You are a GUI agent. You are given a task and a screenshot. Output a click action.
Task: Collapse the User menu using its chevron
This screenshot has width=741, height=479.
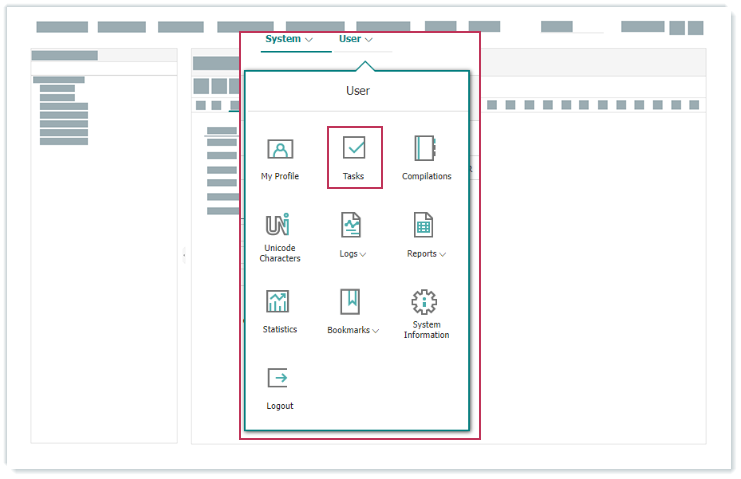click(370, 40)
